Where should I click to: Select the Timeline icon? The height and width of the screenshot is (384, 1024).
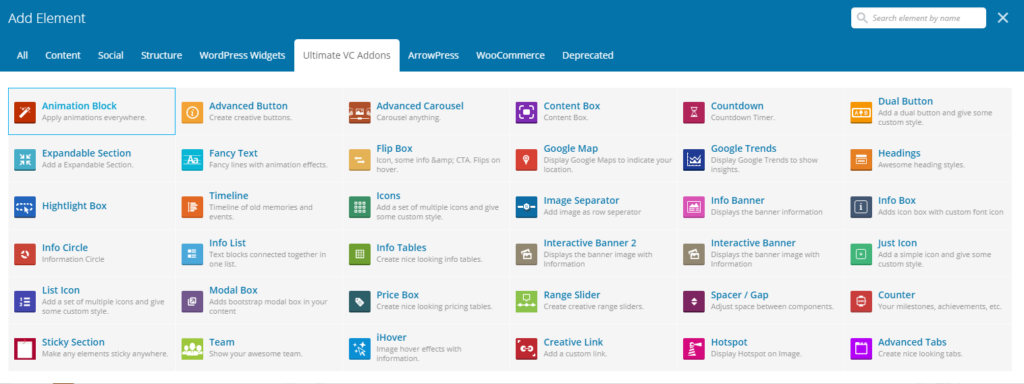click(192, 206)
